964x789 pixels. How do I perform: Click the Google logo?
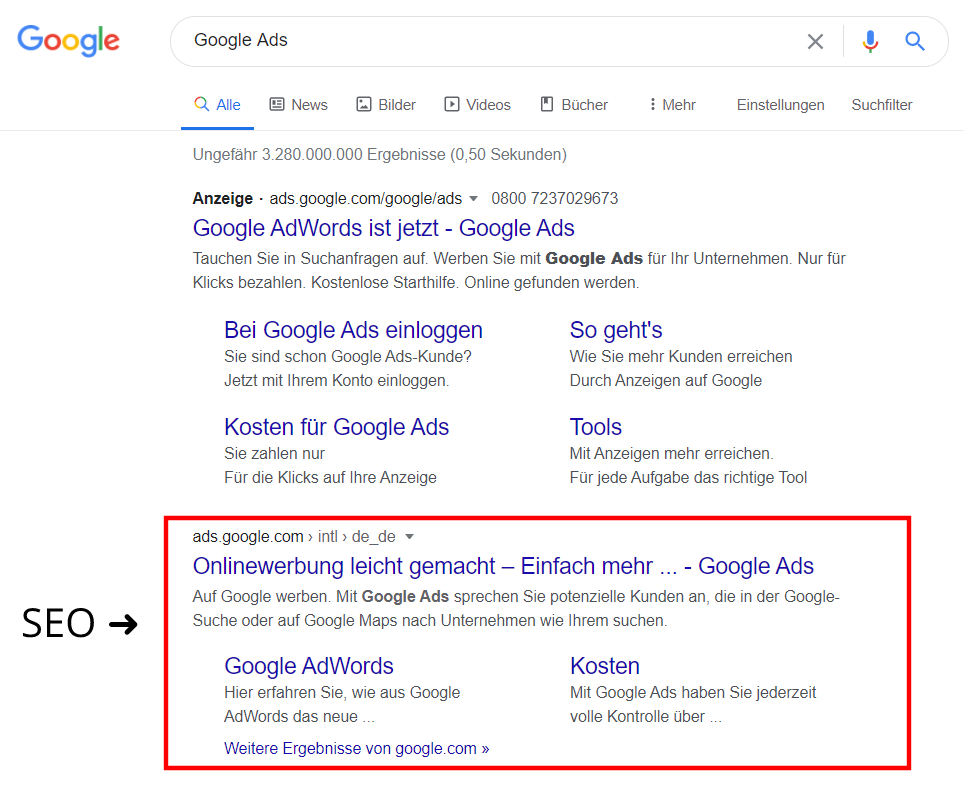(x=68, y=41)
